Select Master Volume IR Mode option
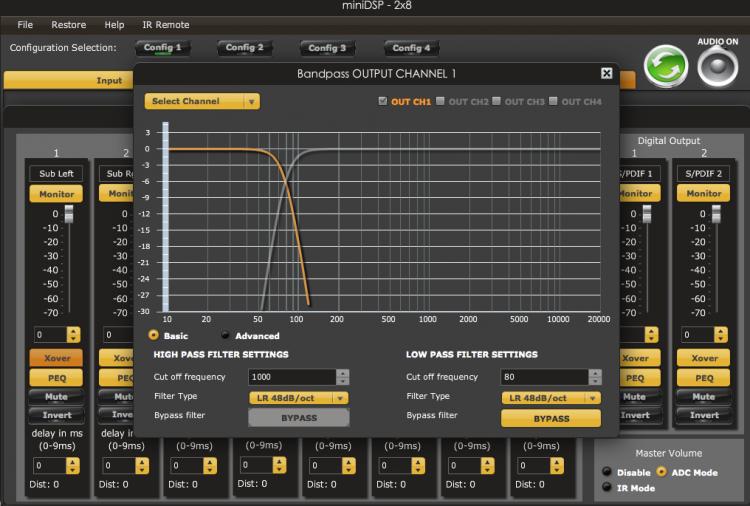Screen dimensions: 750x506 click(x=607, y=487)
